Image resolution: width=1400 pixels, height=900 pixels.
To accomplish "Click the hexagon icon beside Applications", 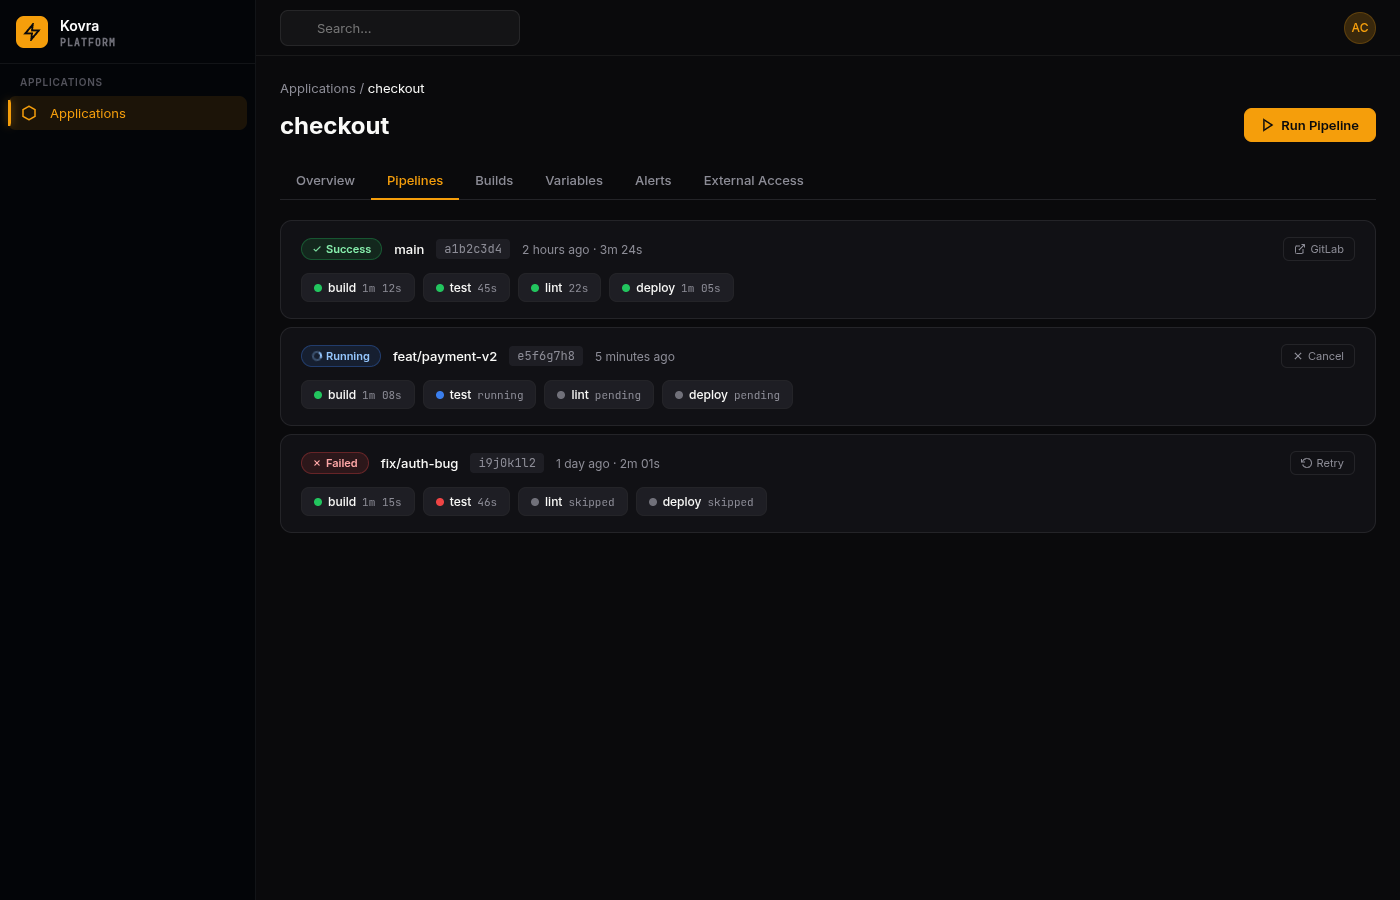I will click(29, 113).
